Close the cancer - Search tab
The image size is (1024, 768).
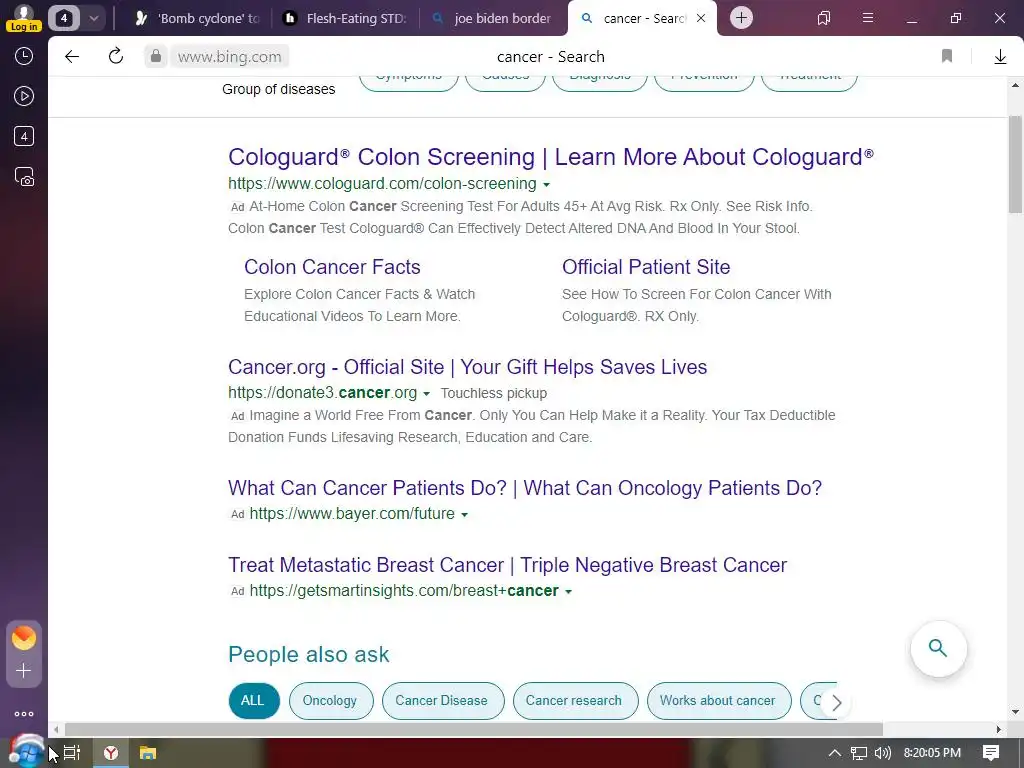click(701, 18)
